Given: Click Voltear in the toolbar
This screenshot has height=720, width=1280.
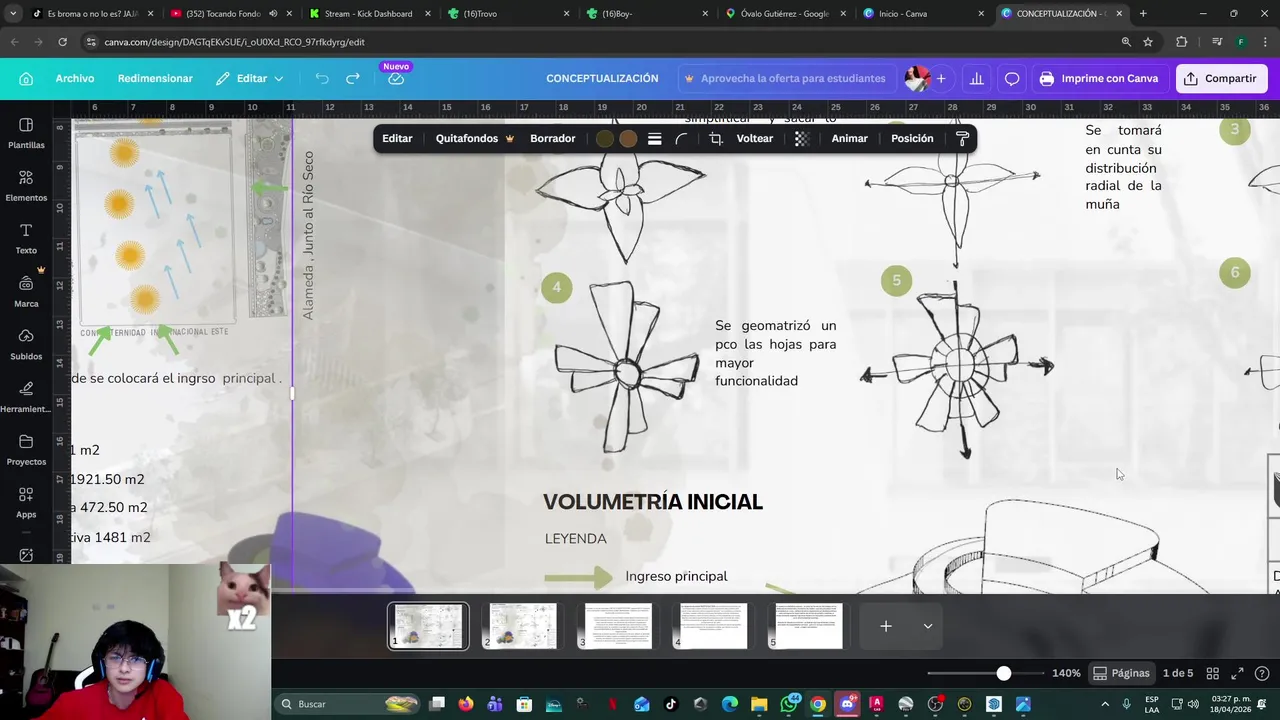Looking at the screenshot, I should pyautogui.click(x=755, y=139).
